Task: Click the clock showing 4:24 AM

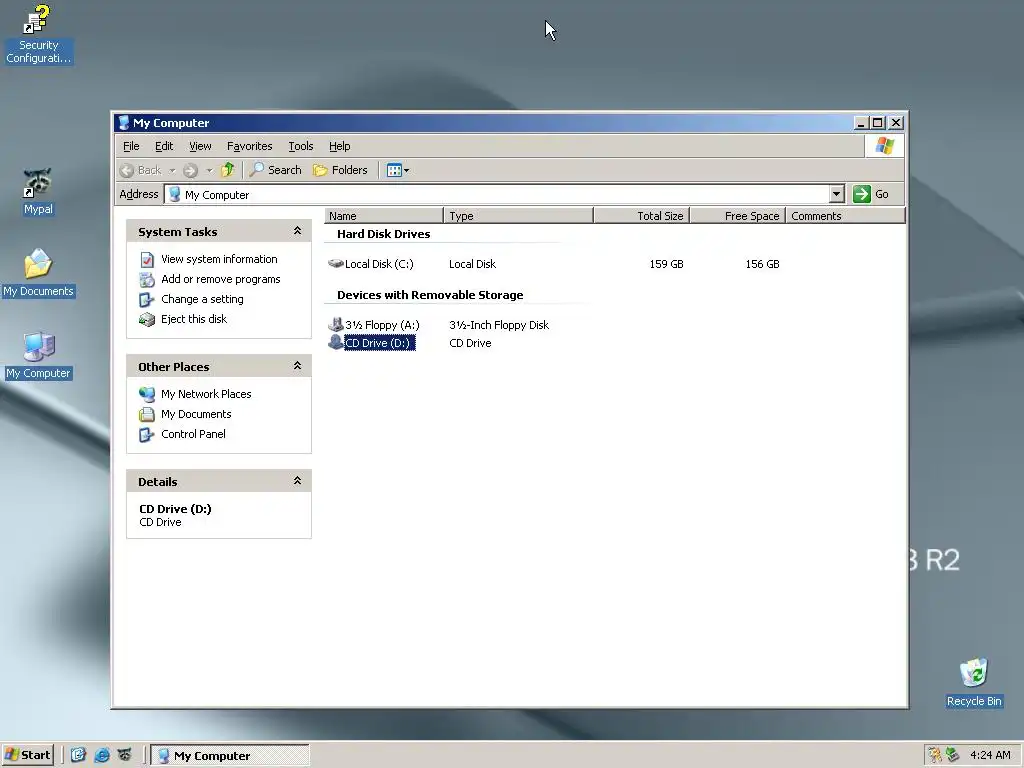Action: click(990, 755)
